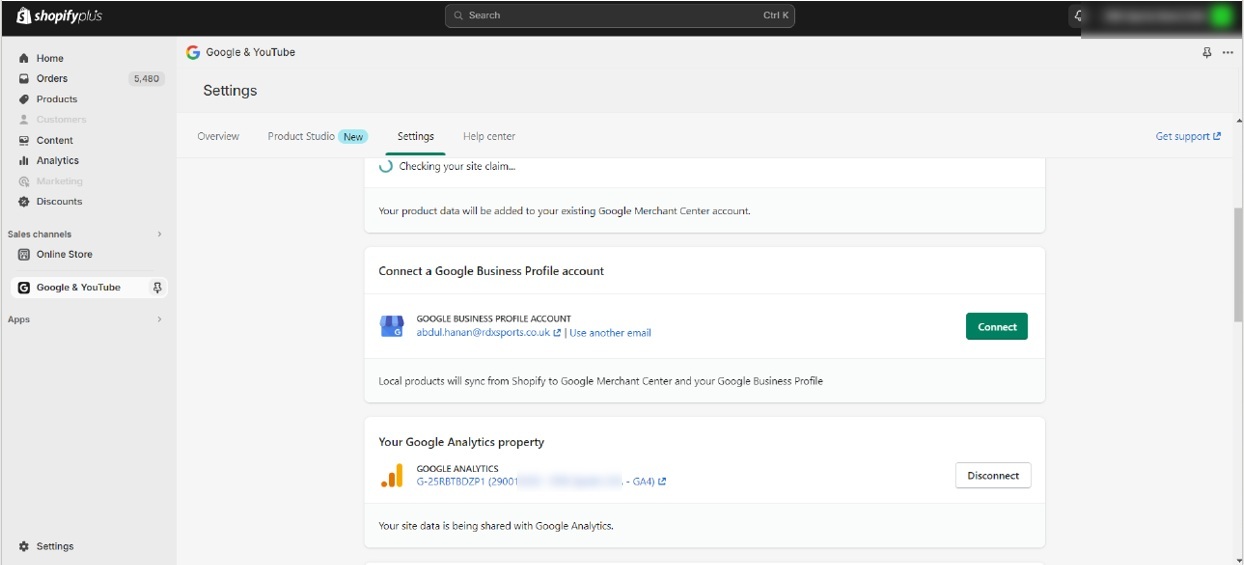Click the app header pin icon
Screen dimensions: 1244x565
coord(1207,52)
